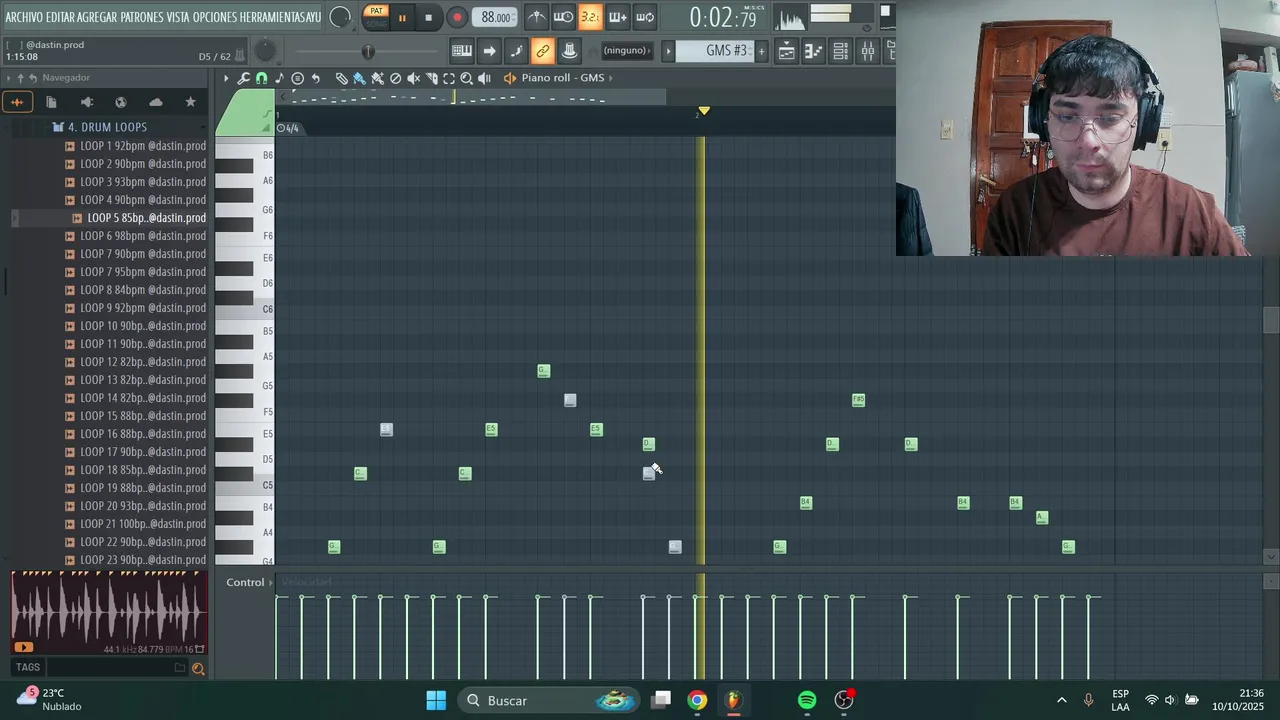1280x720 pixels.
Task: Open the Mixer view icon
Action: coord(868,51)
